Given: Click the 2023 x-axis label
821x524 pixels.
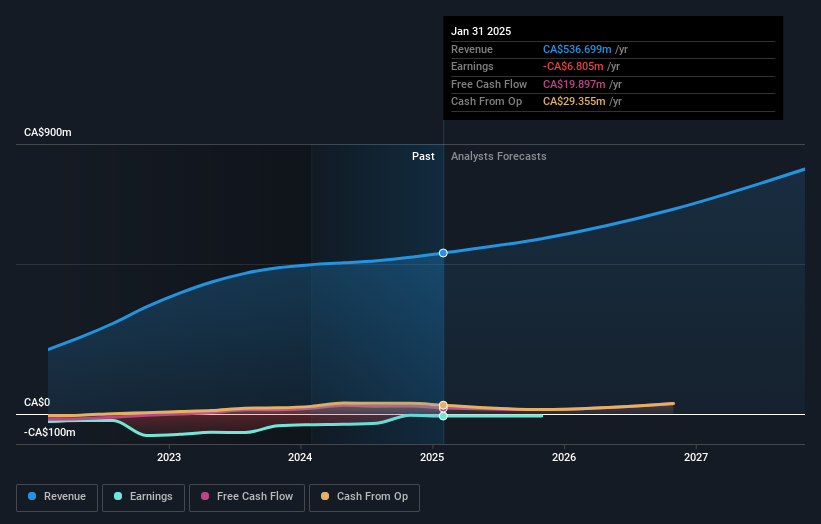Looking at the screenshot, I should click(169, 458).
